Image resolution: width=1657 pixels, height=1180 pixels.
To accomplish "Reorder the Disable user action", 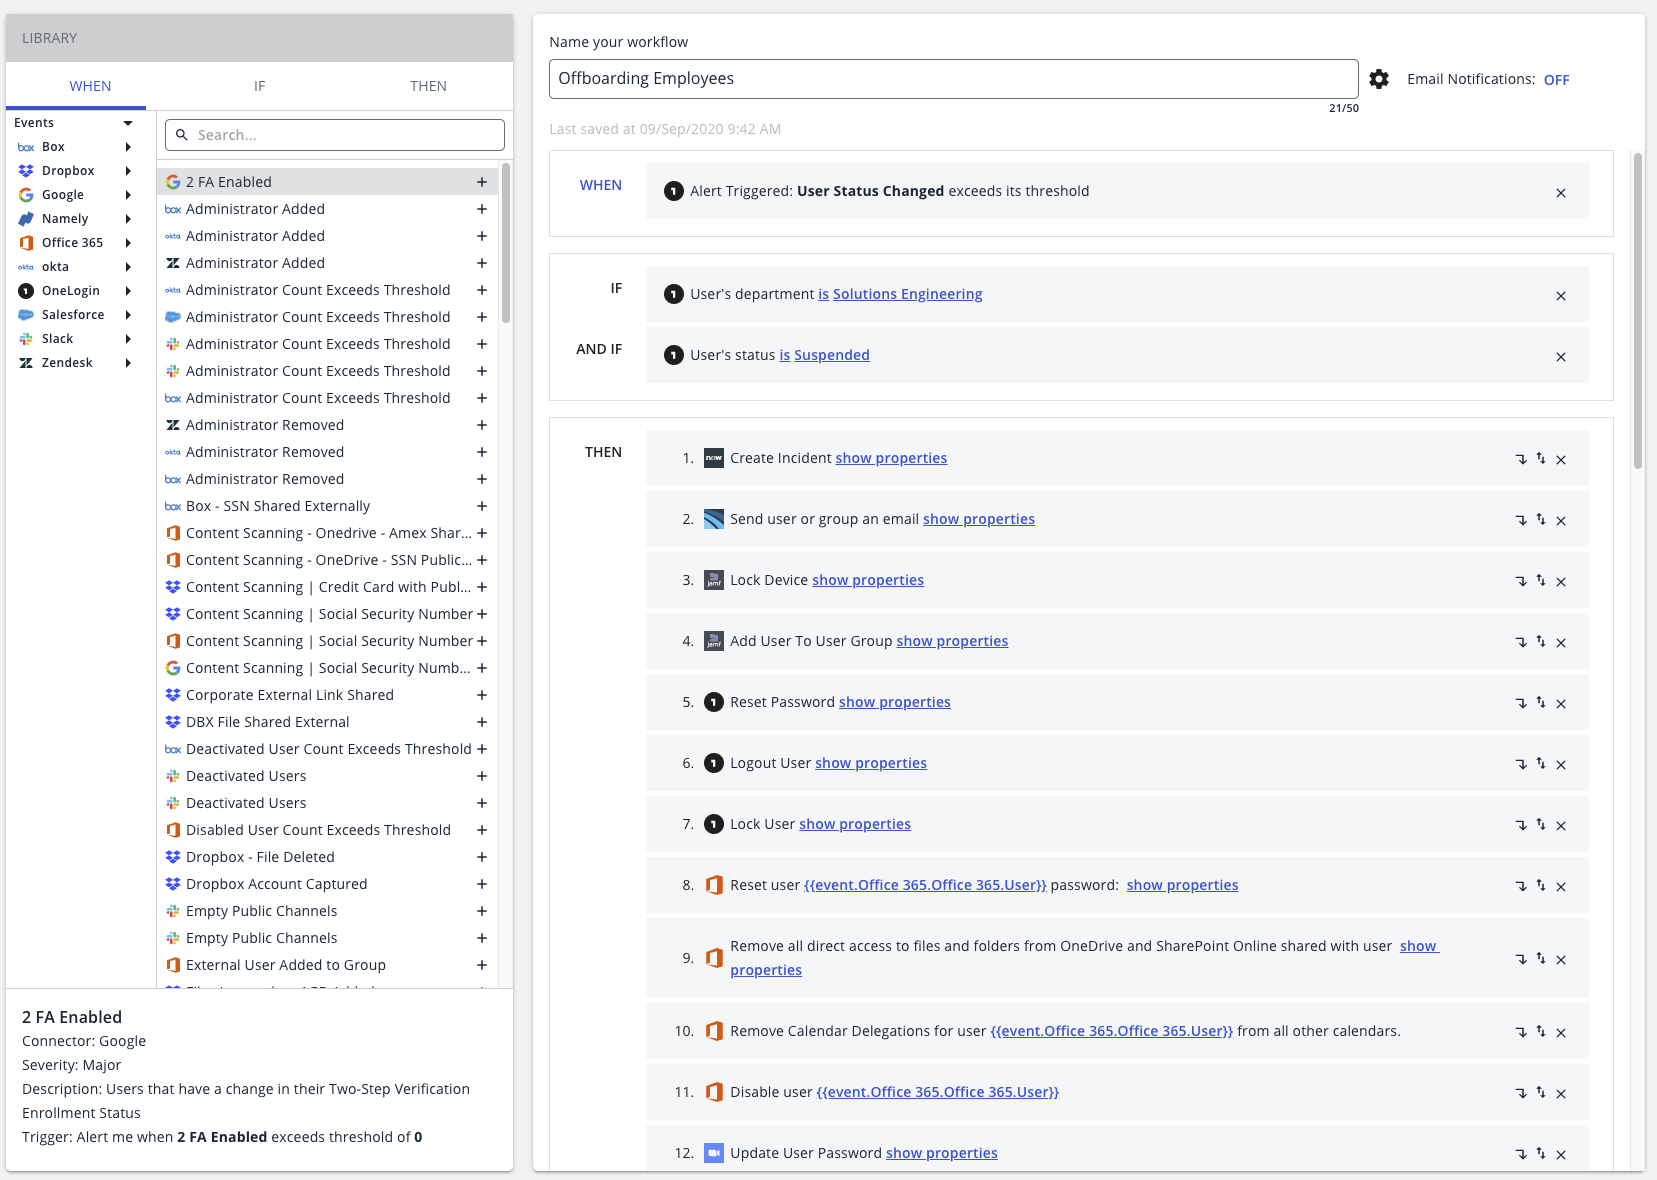I will (1541, 1093).
